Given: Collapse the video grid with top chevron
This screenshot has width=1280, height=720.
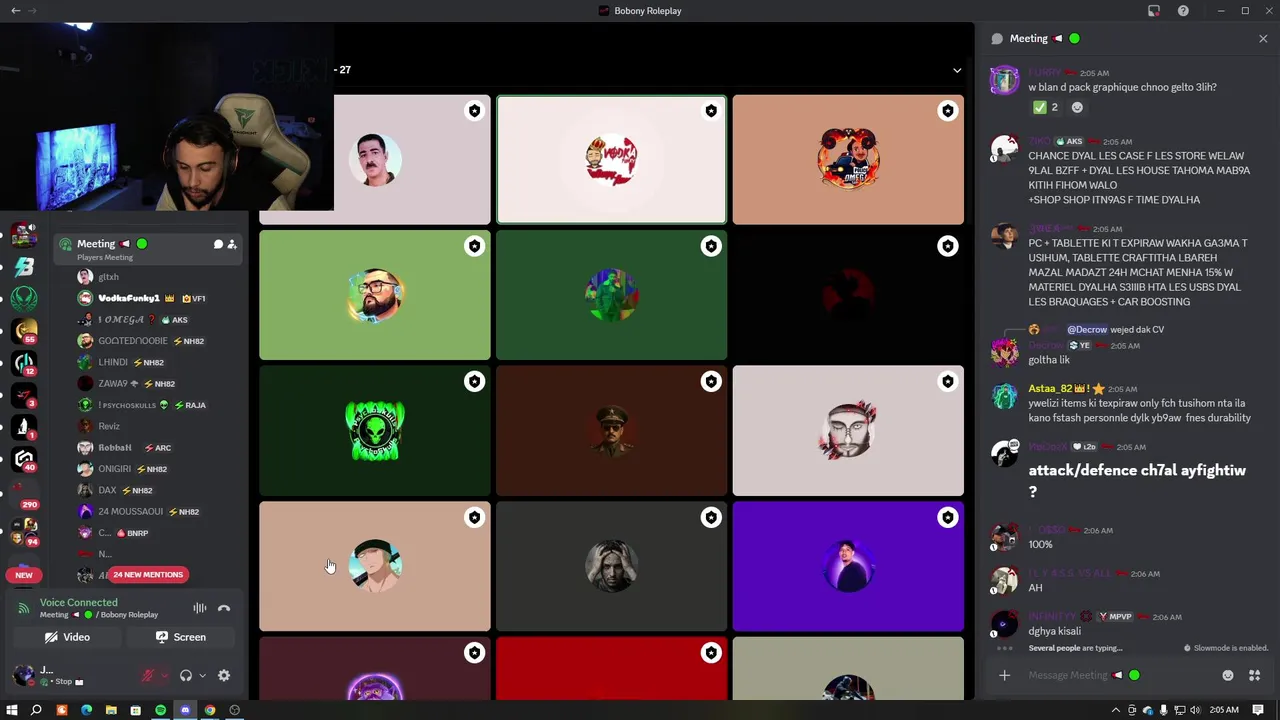Looking at the screenshot, I should tap(957, 70).
